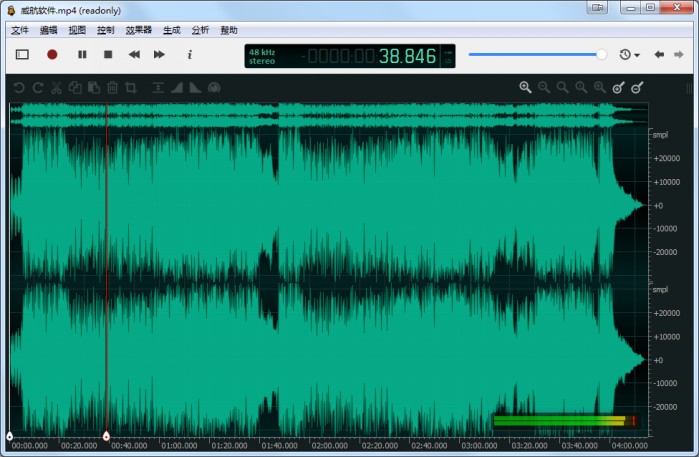Fast forward with the double-right arrow button
The height and width of the screenshot is (457, 699).
(x=159, y=54)
